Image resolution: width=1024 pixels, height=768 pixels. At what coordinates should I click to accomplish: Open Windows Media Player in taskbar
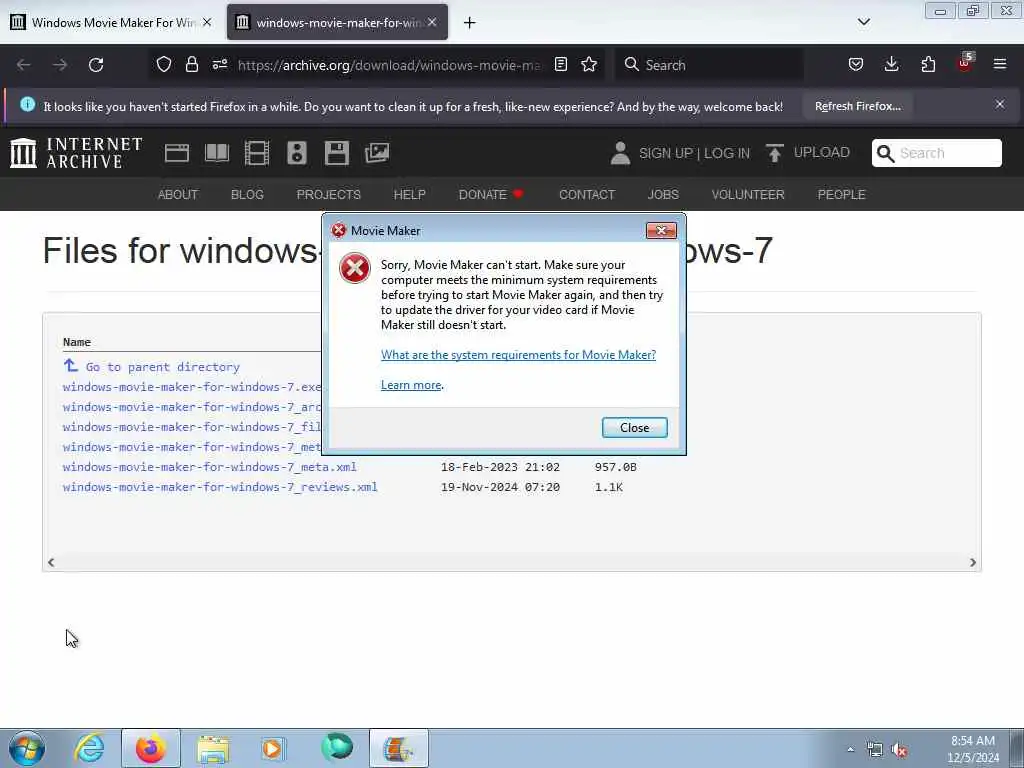(x=273, y=748)
